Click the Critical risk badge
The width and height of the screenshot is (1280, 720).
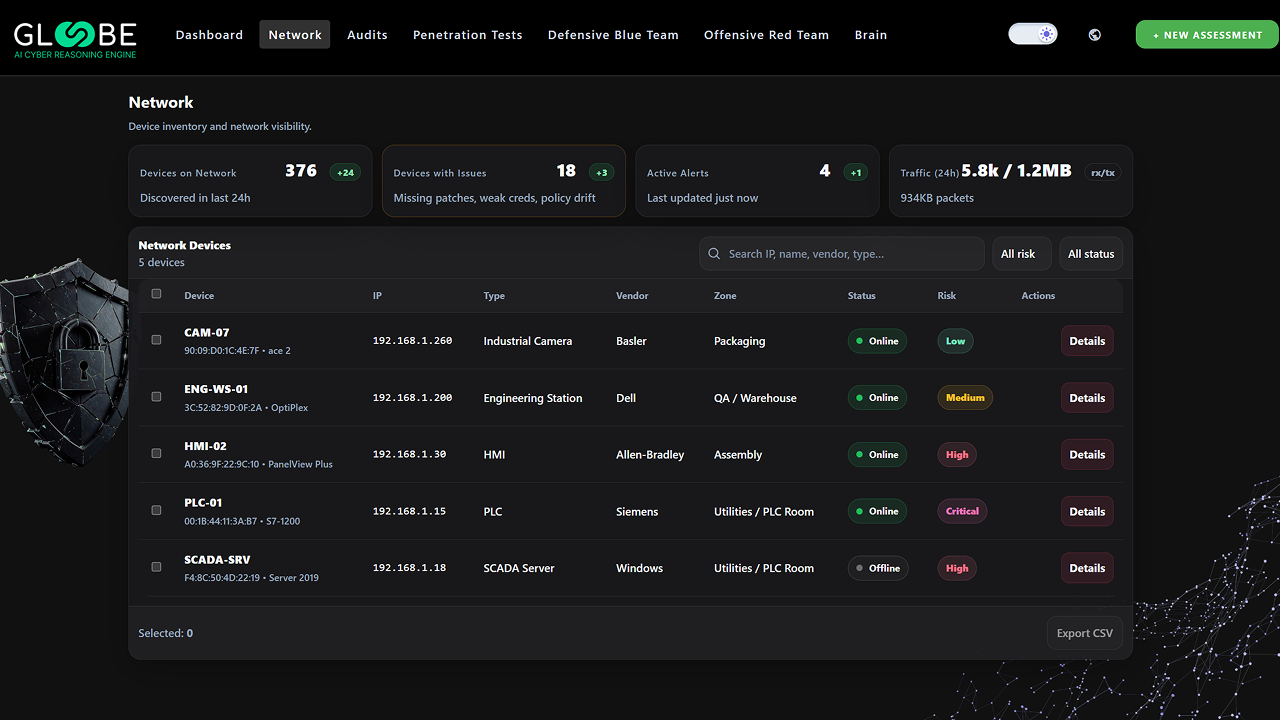click(962, 511)
